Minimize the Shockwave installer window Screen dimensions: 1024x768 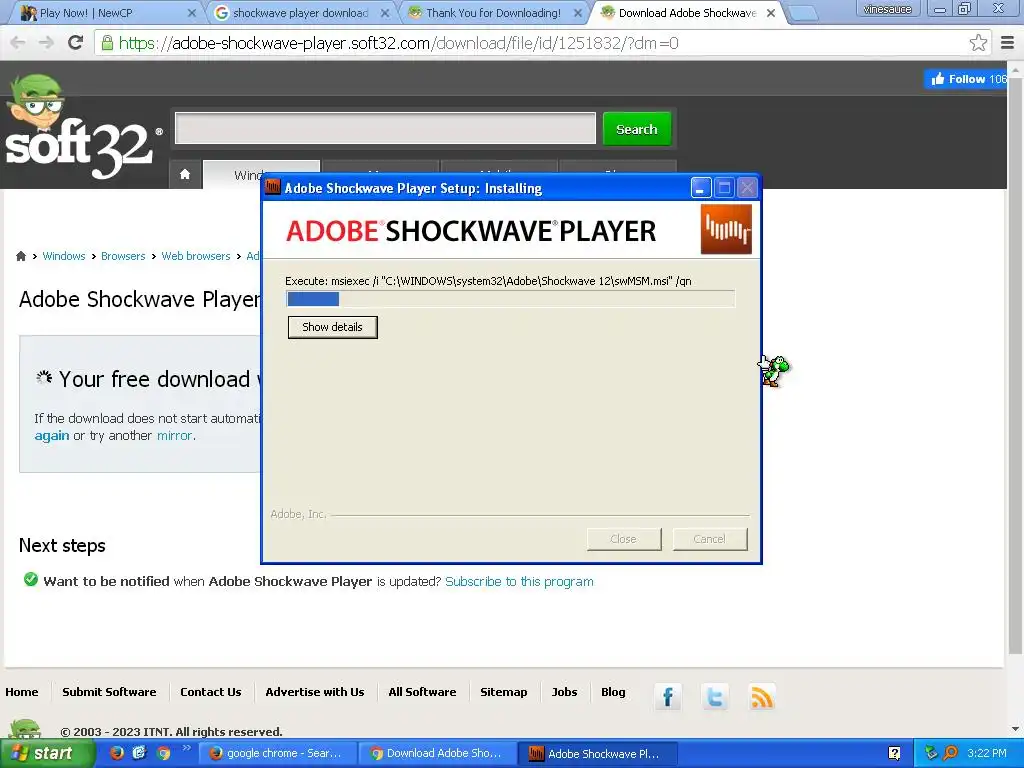click(701, 188)
